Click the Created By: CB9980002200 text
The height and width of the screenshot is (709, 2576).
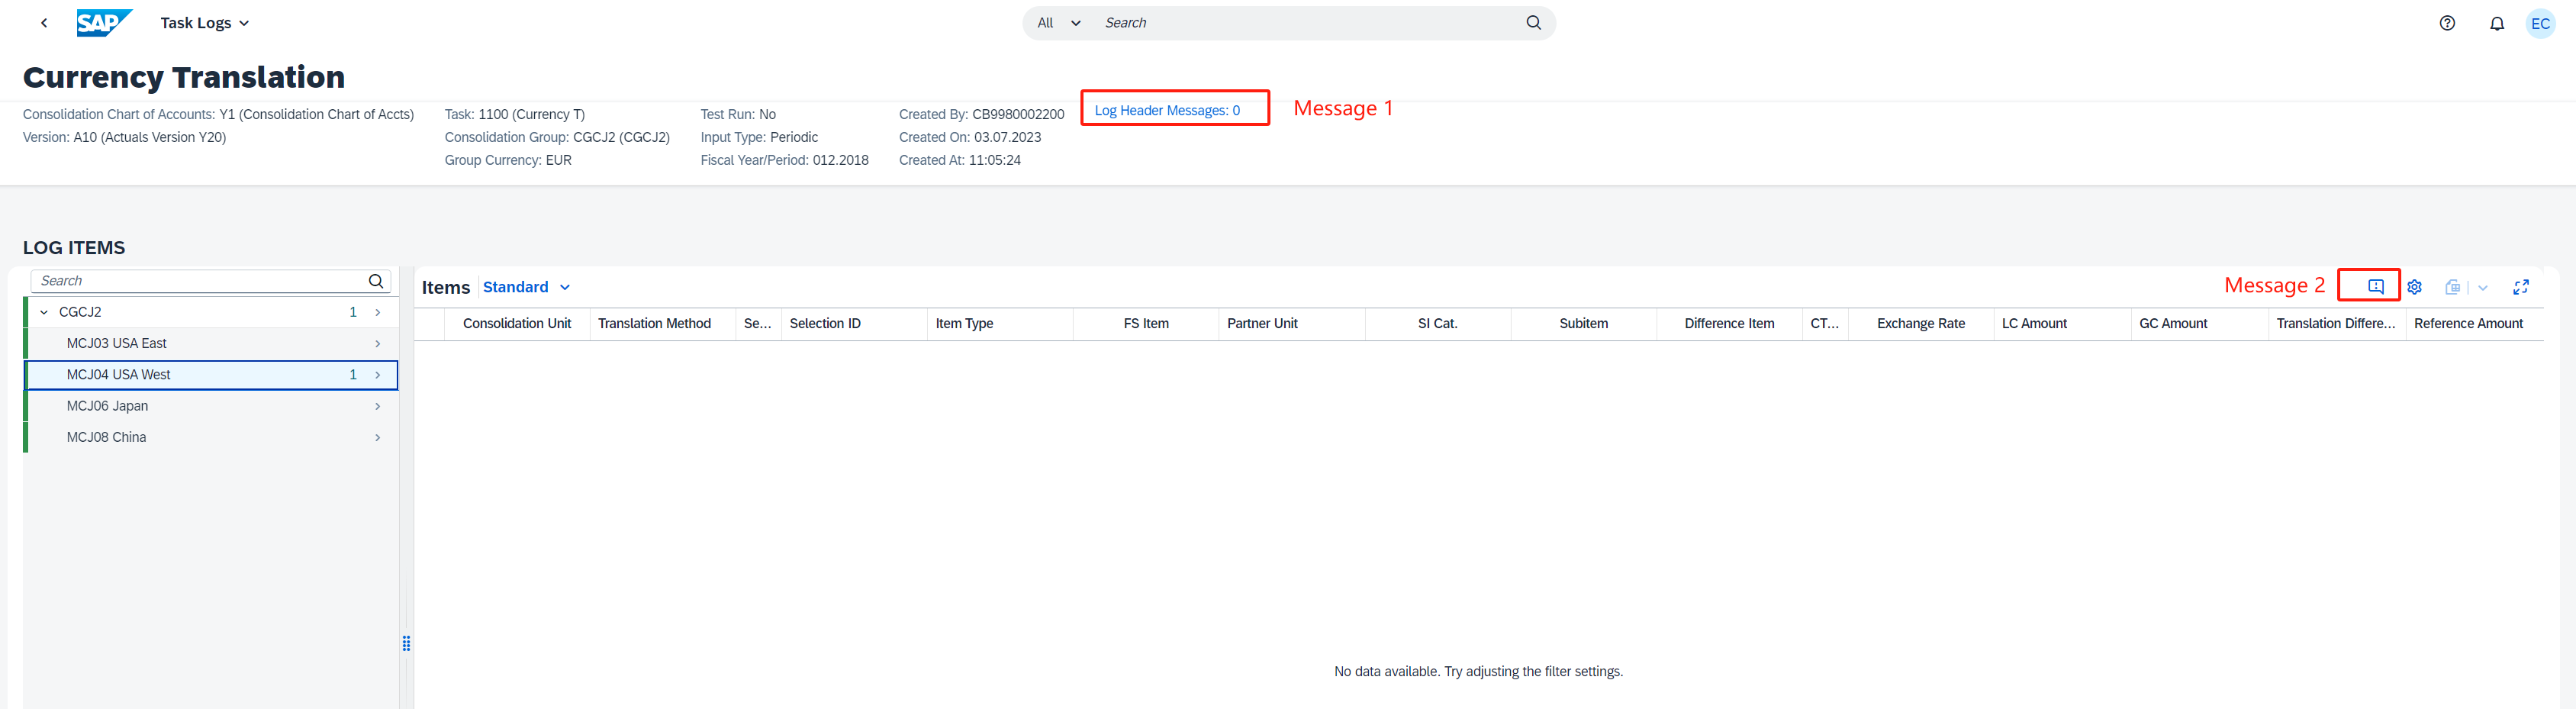pos(981,115)
